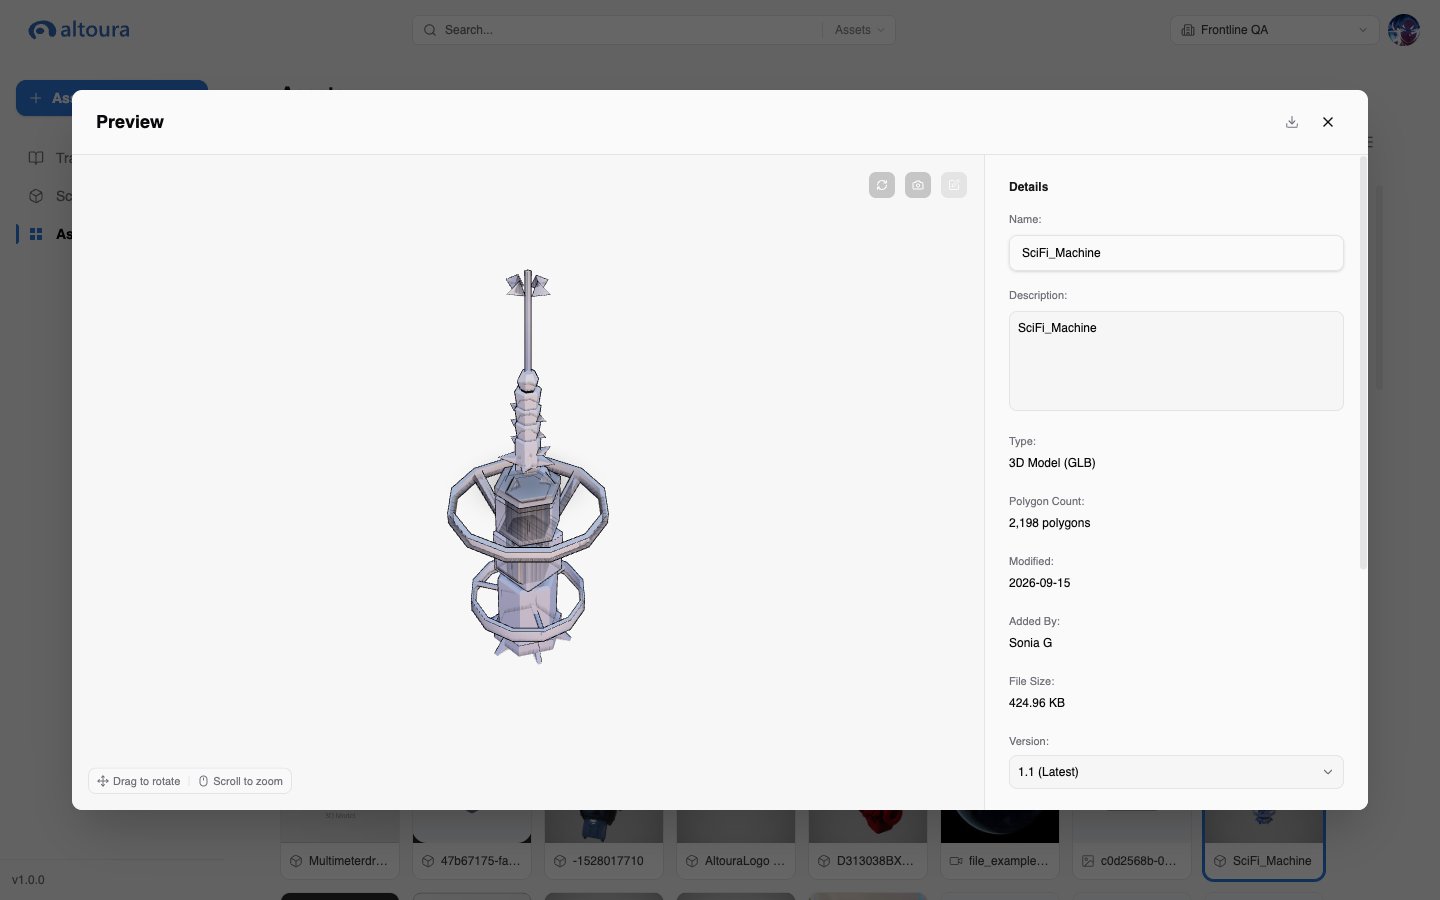Click the search magnifier icon
This screenshot has width=1440, height=900.
pos(430,30)
